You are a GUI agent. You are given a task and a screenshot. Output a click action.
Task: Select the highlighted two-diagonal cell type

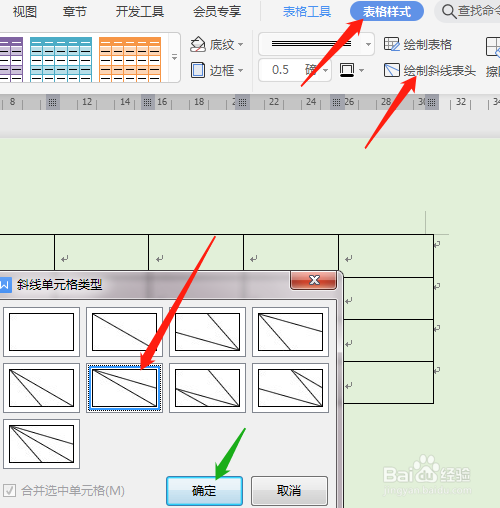click(124, 388)
